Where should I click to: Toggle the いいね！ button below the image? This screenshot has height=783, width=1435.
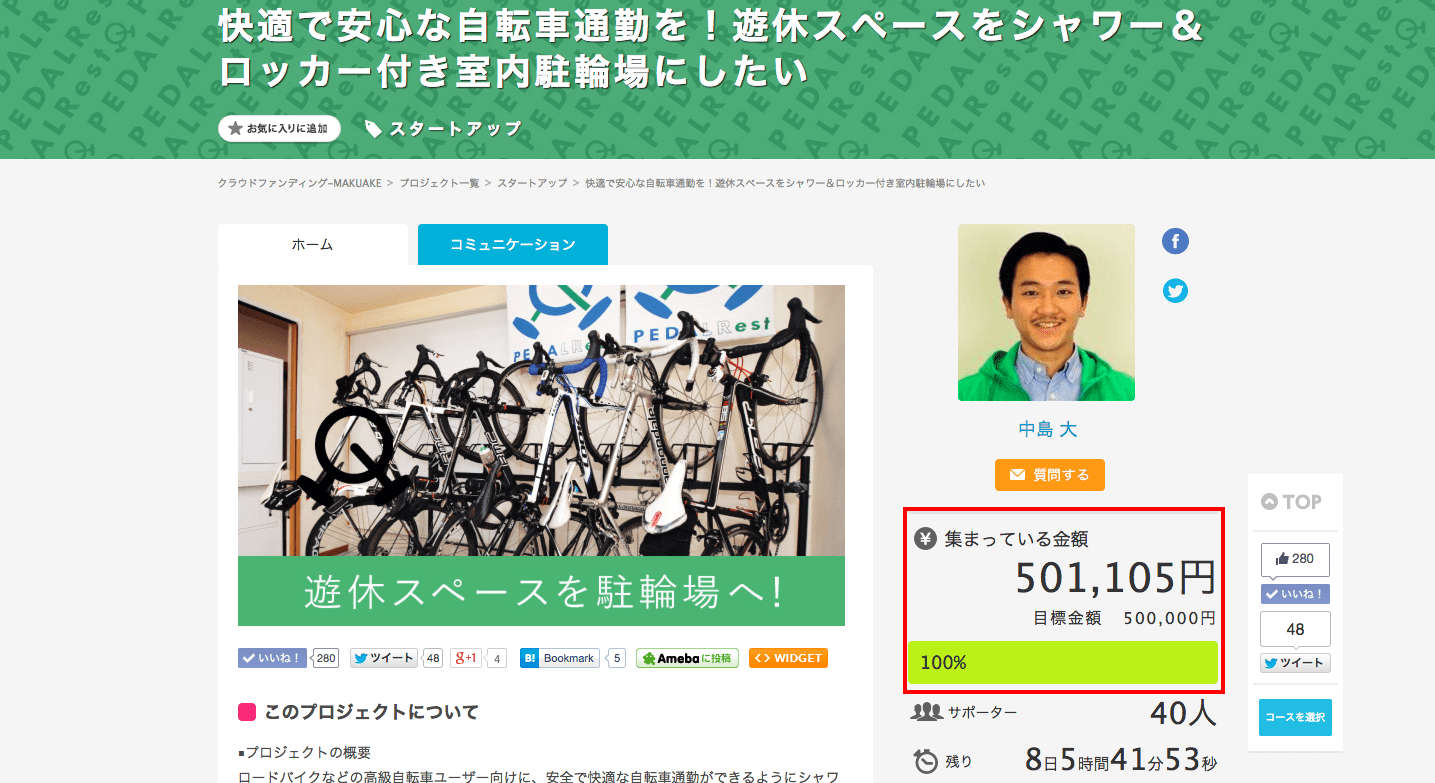[x=272, y=658]
